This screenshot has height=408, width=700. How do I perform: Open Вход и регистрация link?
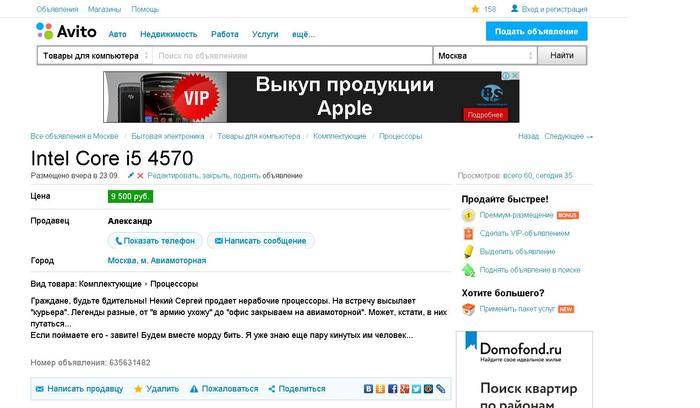point(554,9)
